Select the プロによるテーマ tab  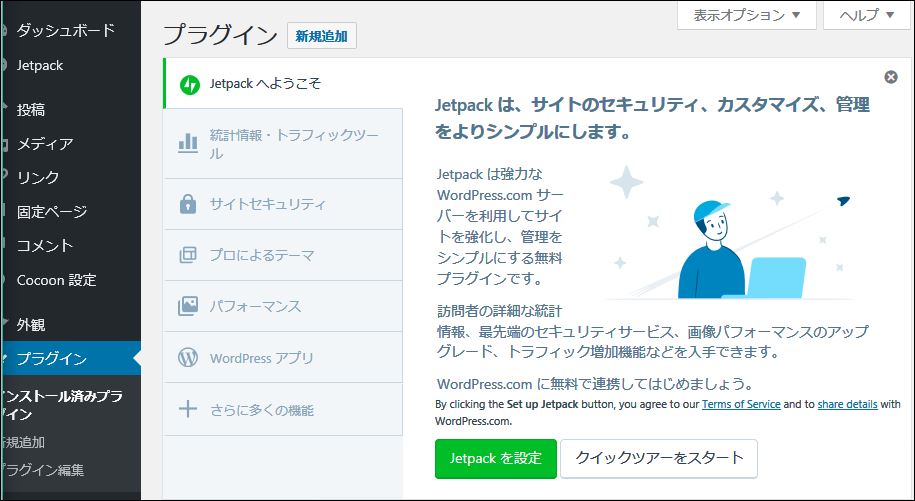tap(283, 255)
